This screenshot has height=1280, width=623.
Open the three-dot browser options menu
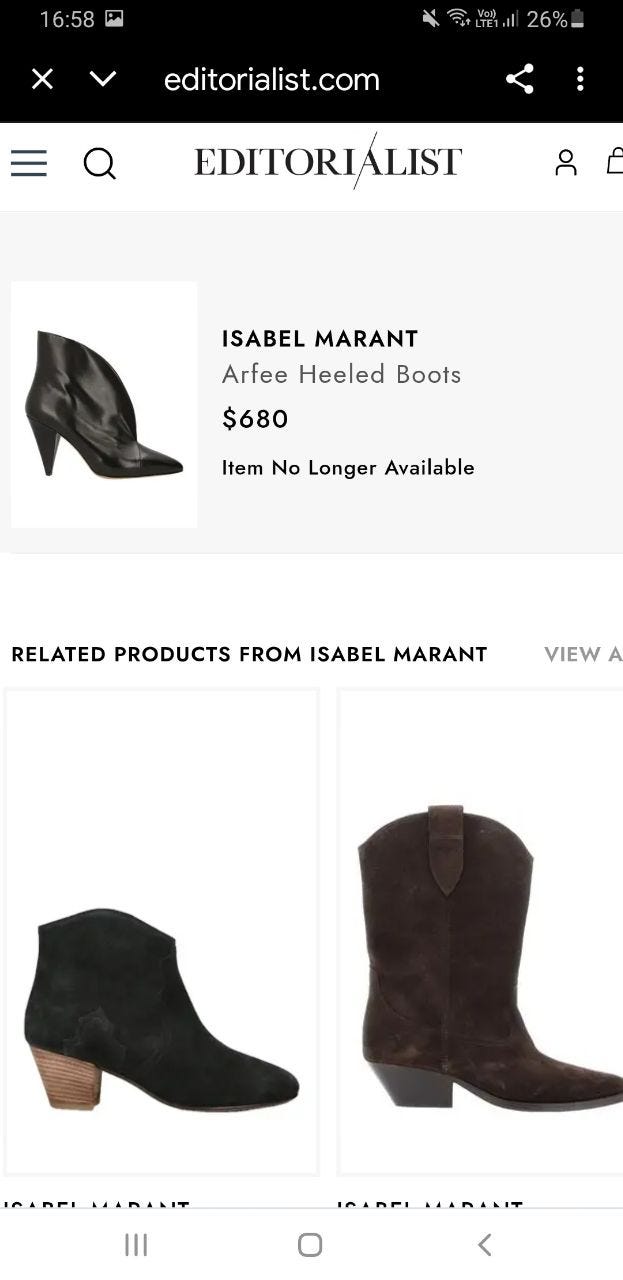[x=580, y=79]
